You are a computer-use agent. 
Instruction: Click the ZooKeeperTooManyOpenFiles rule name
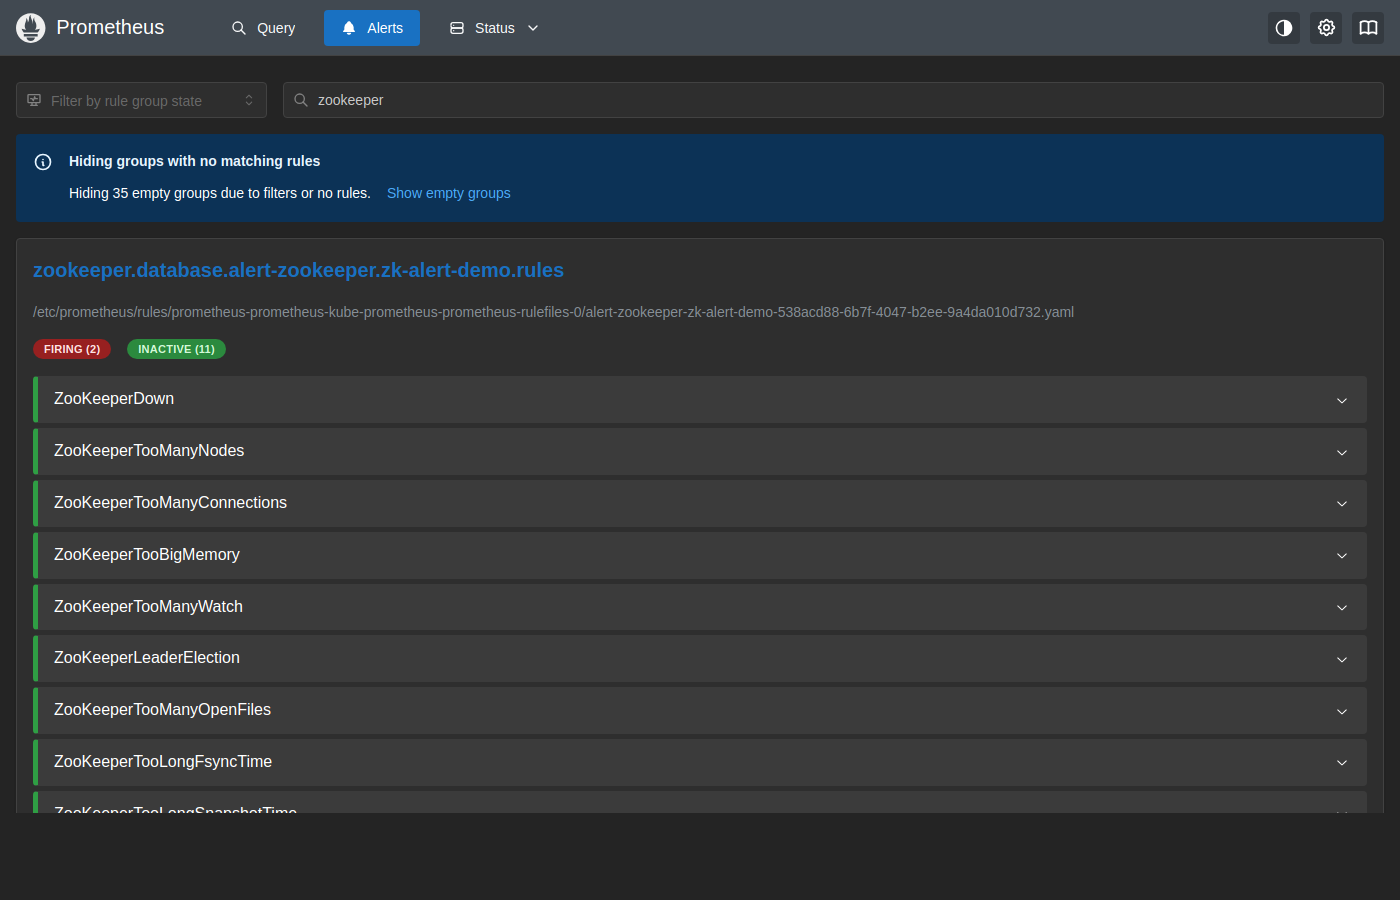162,710
